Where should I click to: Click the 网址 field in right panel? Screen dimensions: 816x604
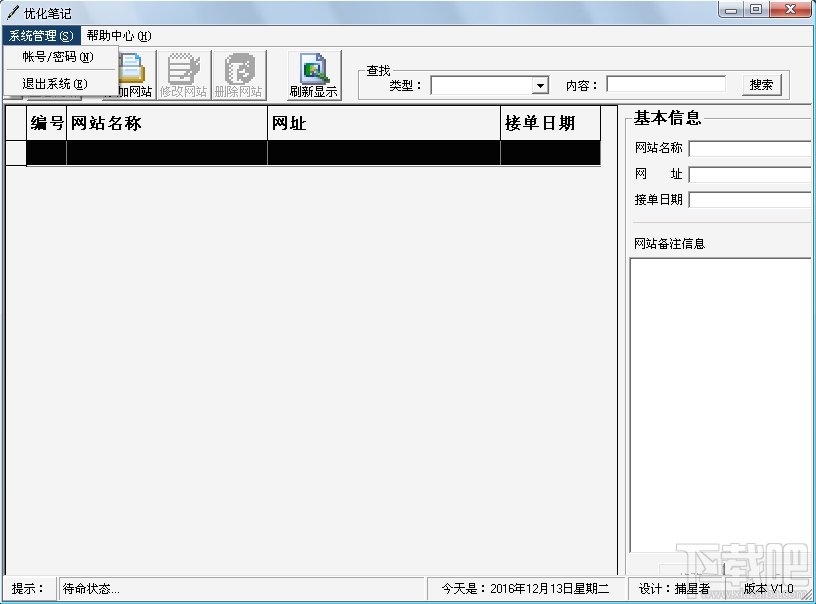(x=749, y=174)
